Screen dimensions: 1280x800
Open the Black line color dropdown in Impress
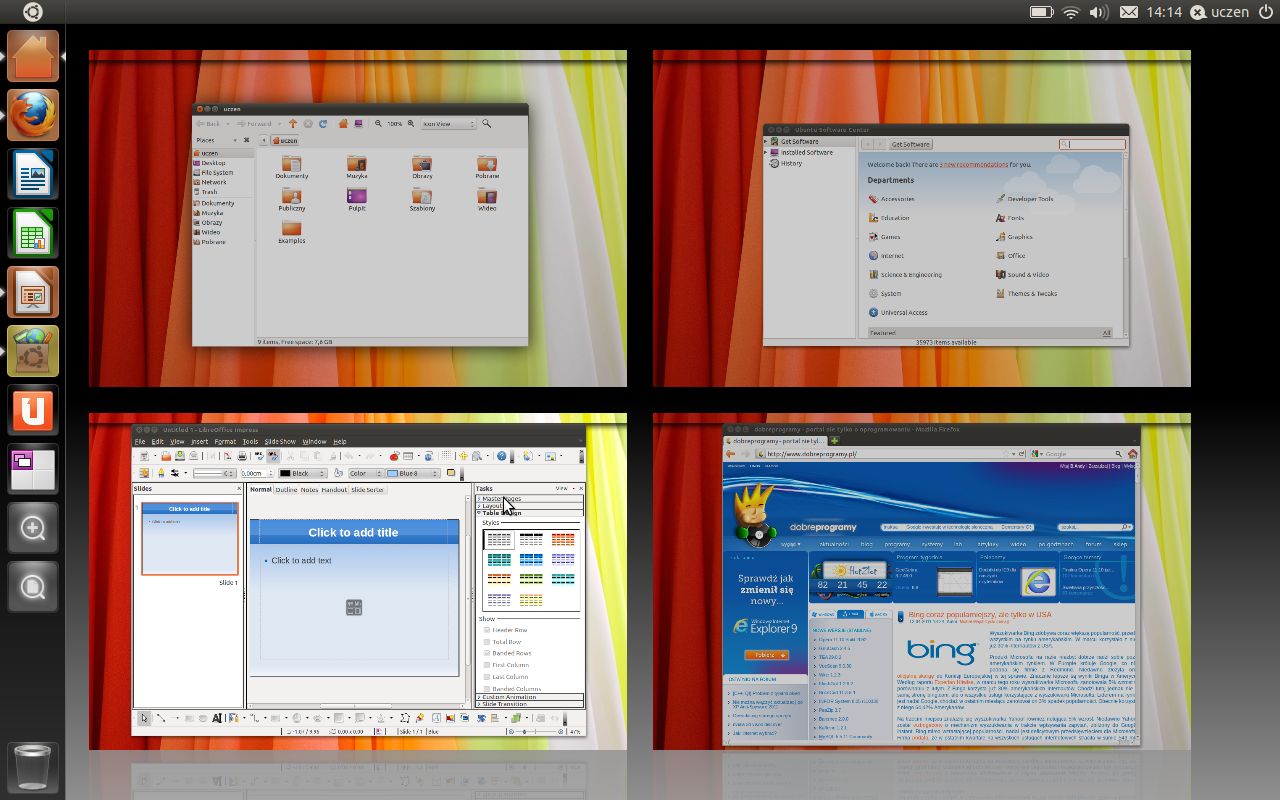(305, 473)
